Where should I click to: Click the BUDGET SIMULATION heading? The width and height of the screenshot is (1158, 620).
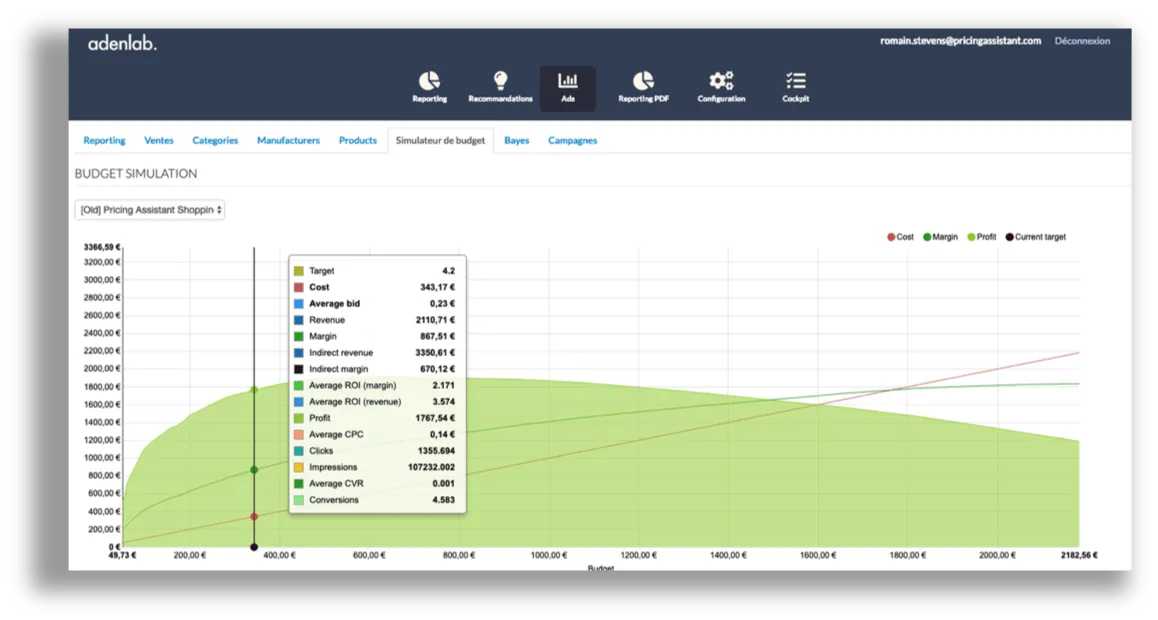136,173
